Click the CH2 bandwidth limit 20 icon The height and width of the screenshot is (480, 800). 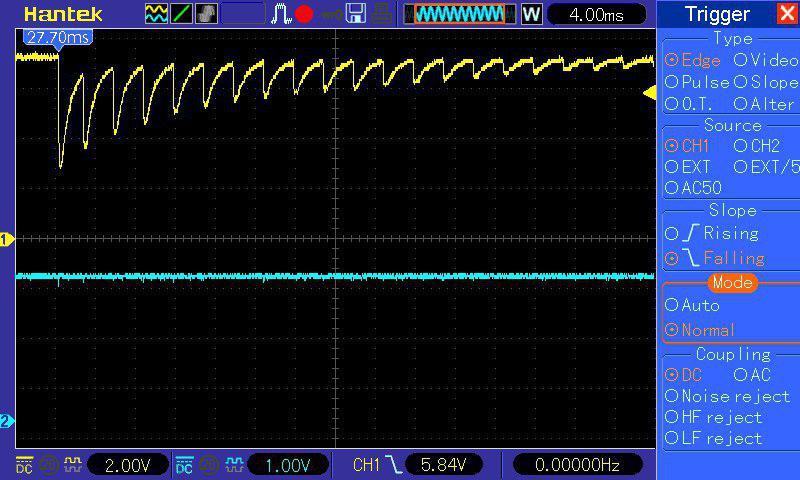click(x=209, y=465)
